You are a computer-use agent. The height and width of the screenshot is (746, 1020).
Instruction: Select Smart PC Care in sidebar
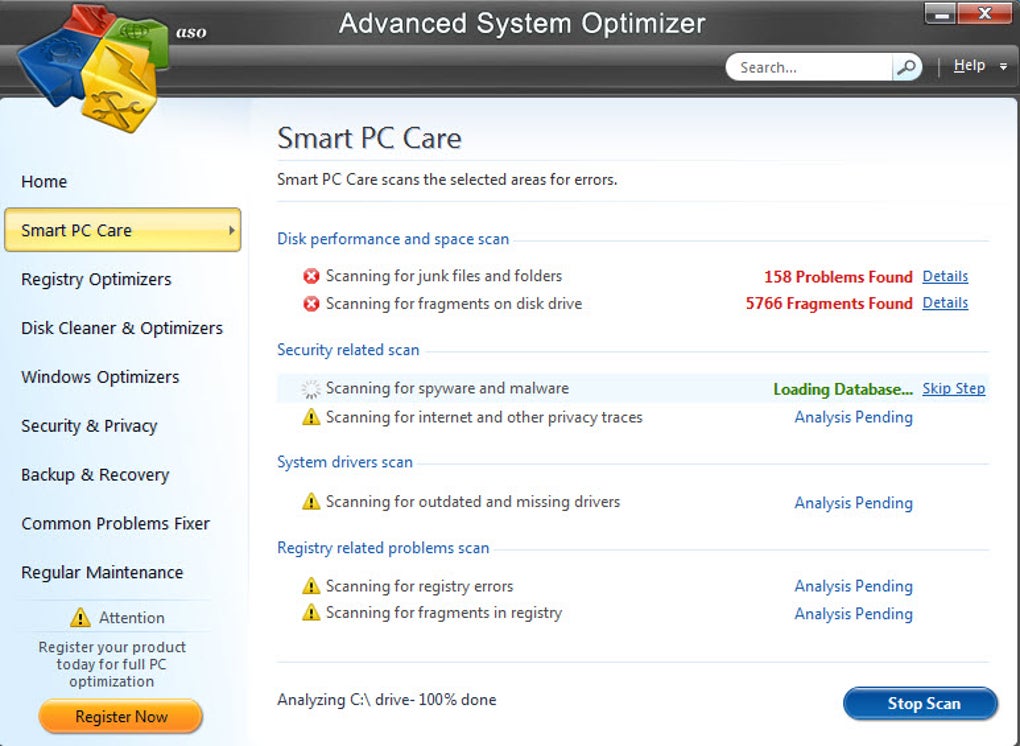click(x=122, y=230)
